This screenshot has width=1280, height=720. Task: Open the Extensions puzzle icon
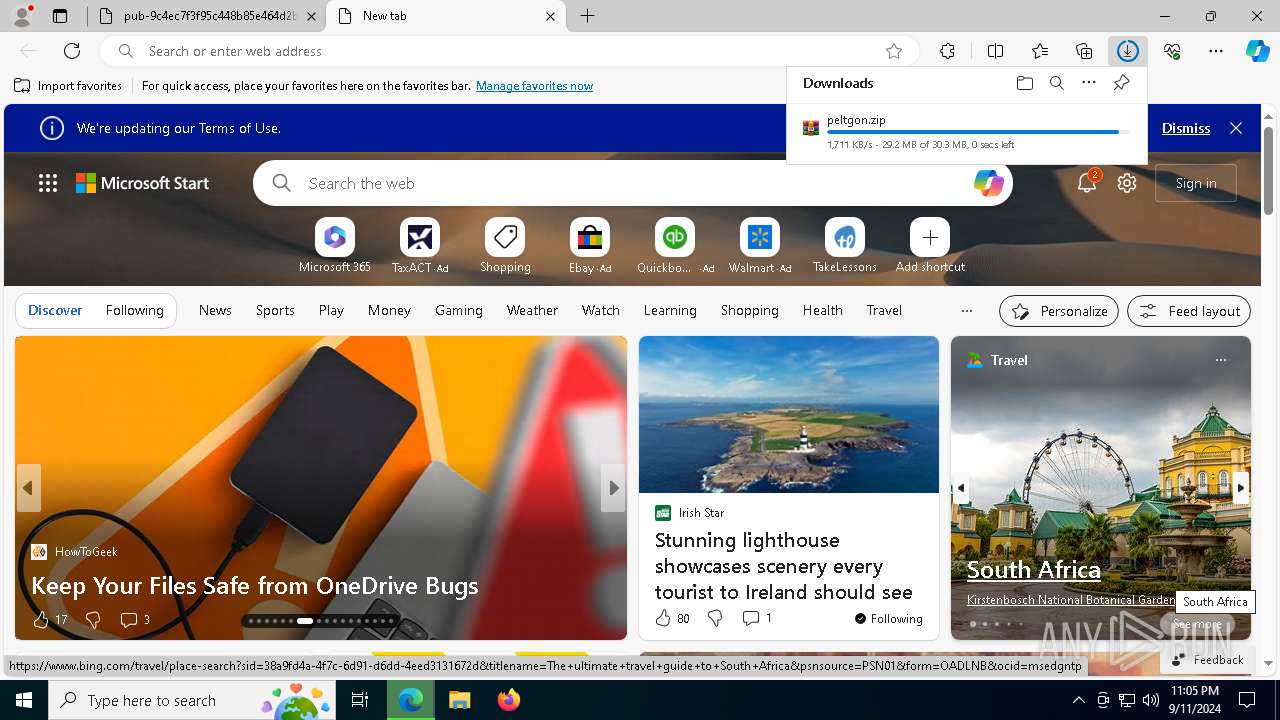click(948, 51)
